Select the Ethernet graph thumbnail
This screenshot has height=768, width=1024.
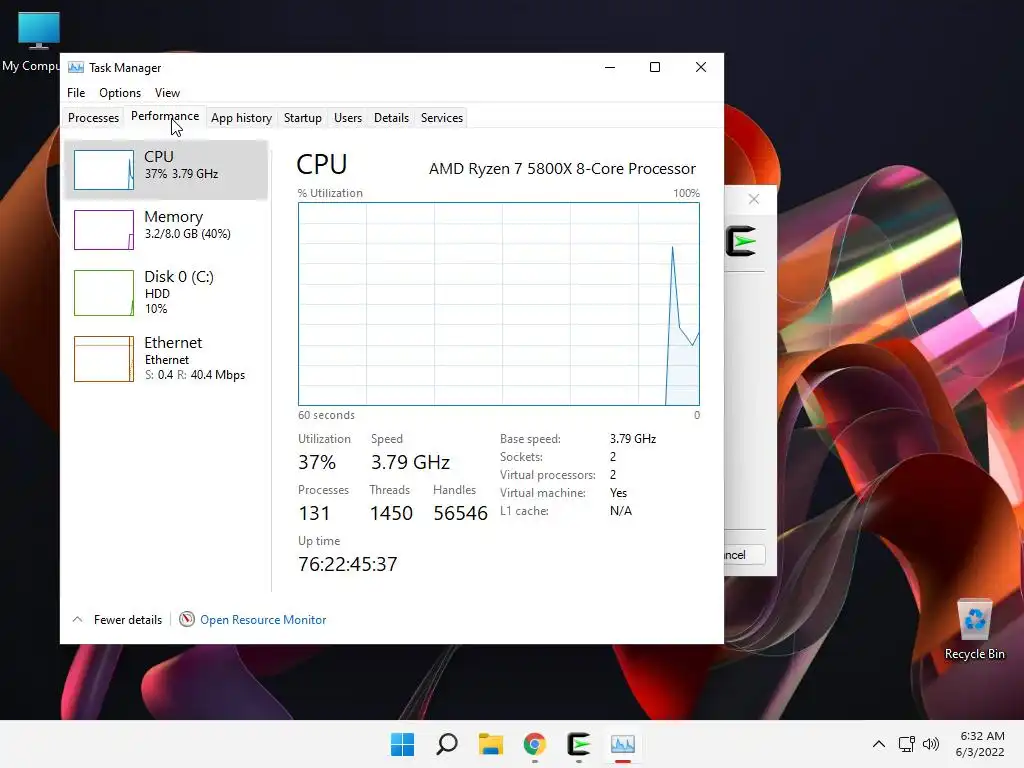104,359
